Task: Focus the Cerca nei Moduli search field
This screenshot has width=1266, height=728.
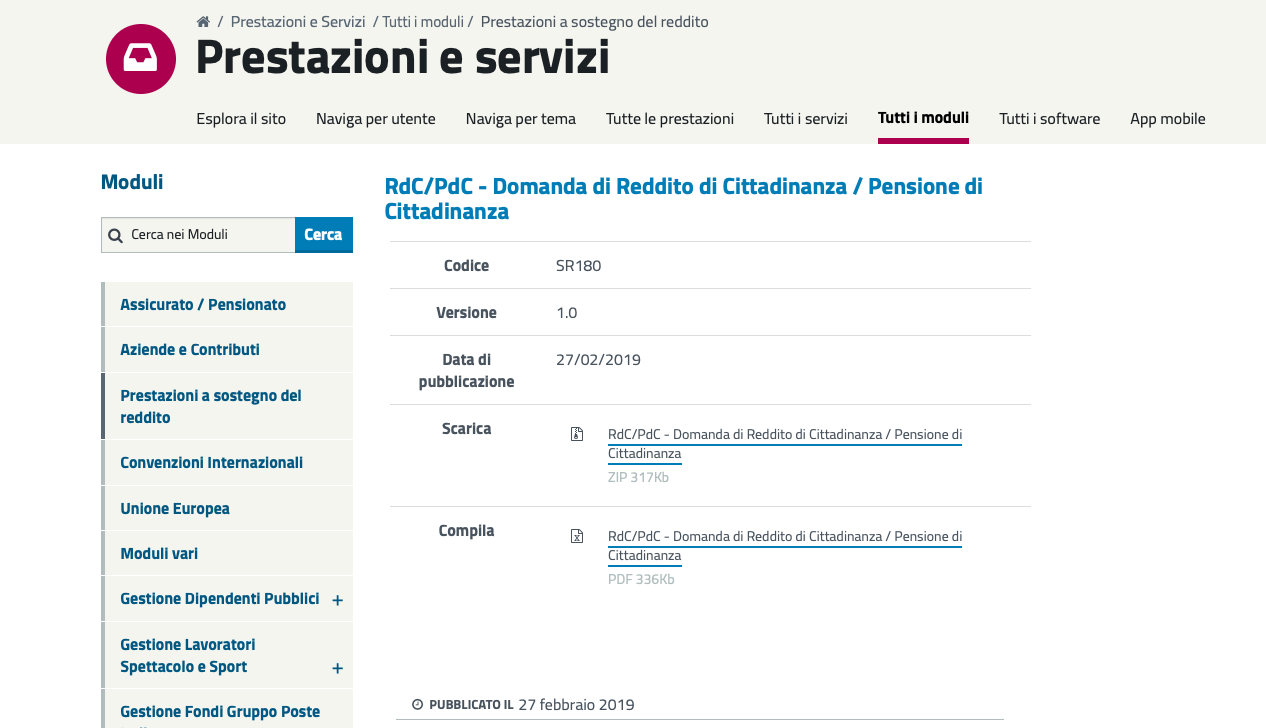Action: click(x=198, y=235)
